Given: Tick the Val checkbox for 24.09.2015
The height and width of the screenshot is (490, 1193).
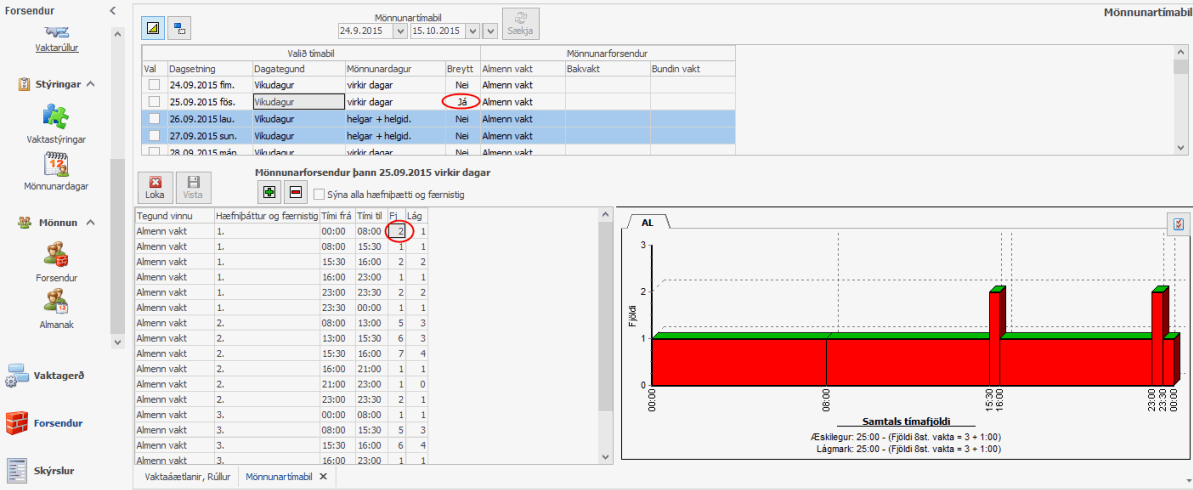Looking at the screenshot, I should [x=153, y=86].
